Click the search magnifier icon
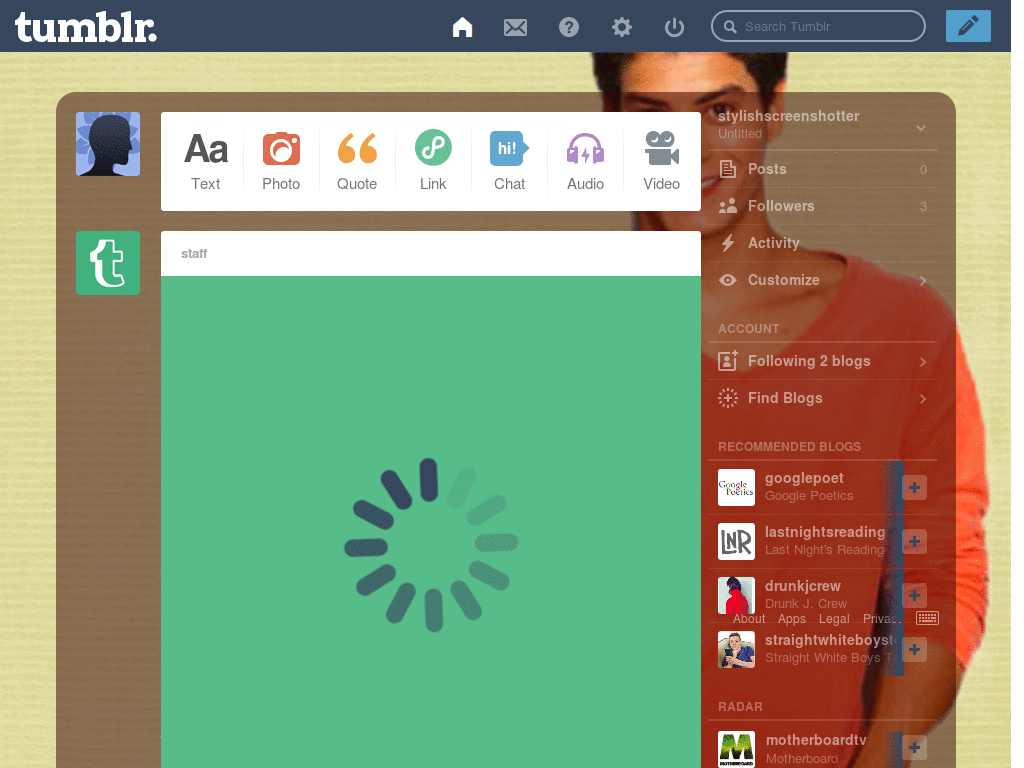Viewport: 1024px width, 768px height. 730,27
